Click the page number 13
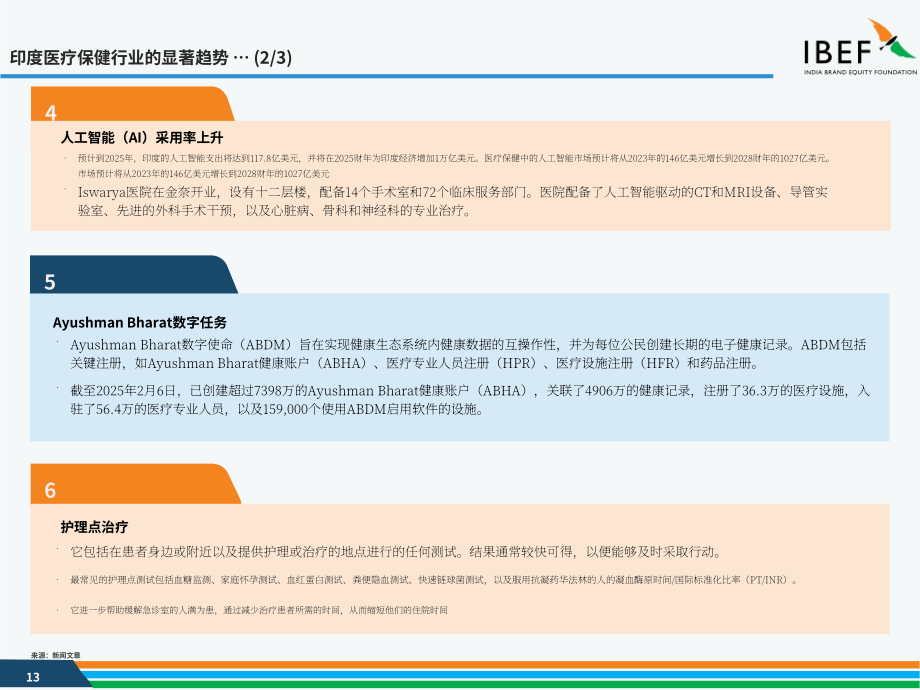Viewport: 920px width, 690px height. [x=33, y=677]
